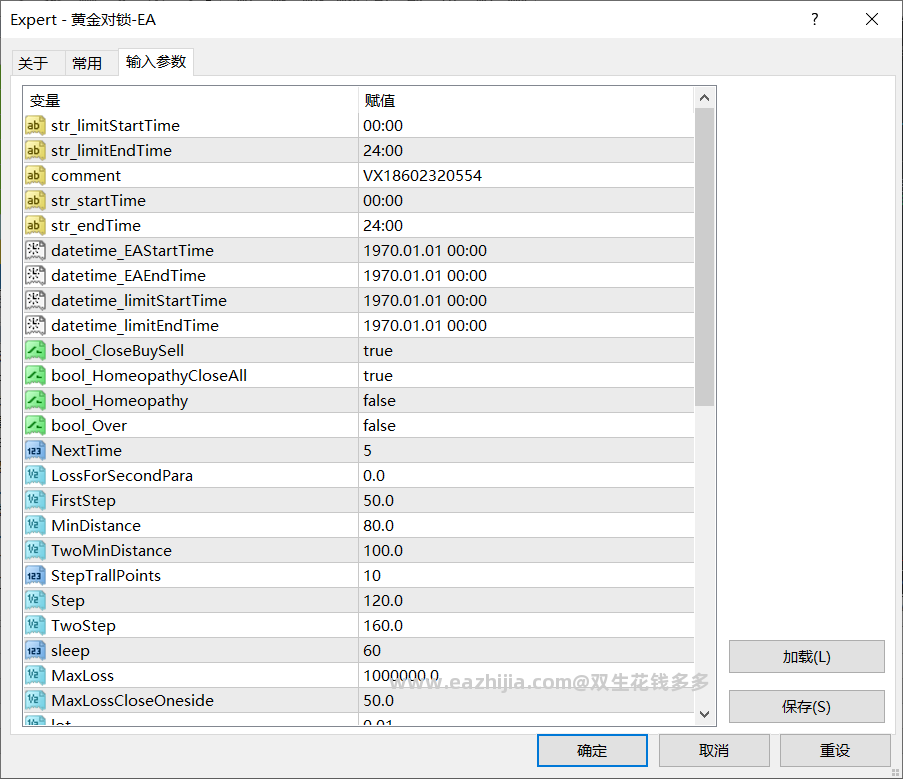Click the datetime icon beside datetime_EAEndTime
Image resolution: width=903 pixels, height=779 pixels.
pyautogui.click(x=35, y=275)
